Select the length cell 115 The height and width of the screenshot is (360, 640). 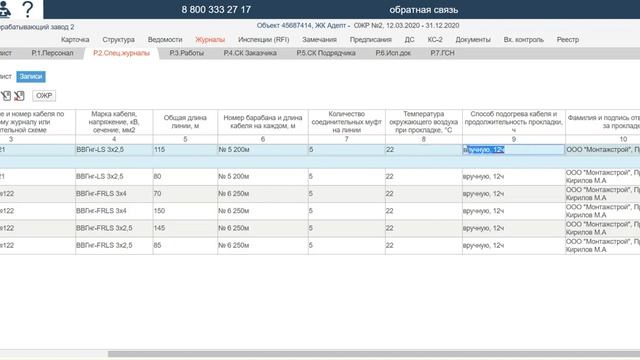[x=185, y=149]
